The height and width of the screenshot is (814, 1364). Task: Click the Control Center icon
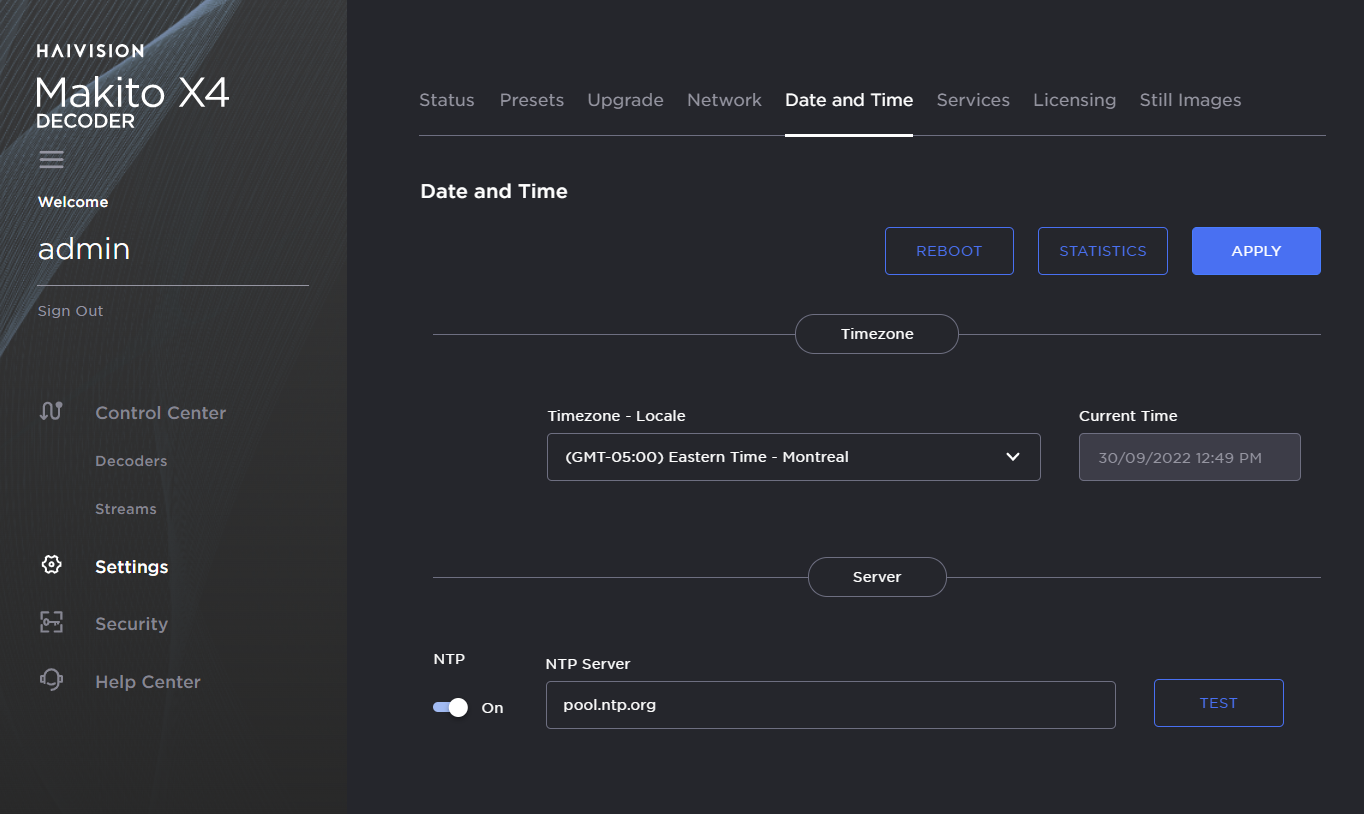point(51,412)
